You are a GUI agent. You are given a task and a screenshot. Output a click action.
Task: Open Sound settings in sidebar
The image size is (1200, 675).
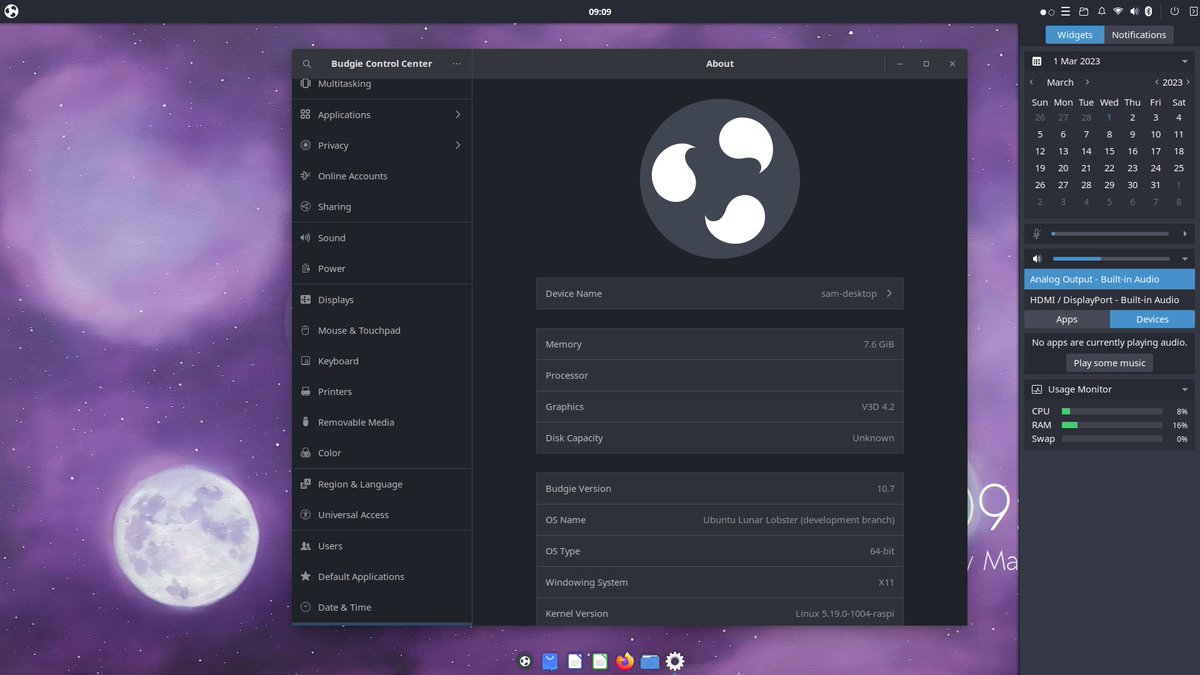point(382,238)
